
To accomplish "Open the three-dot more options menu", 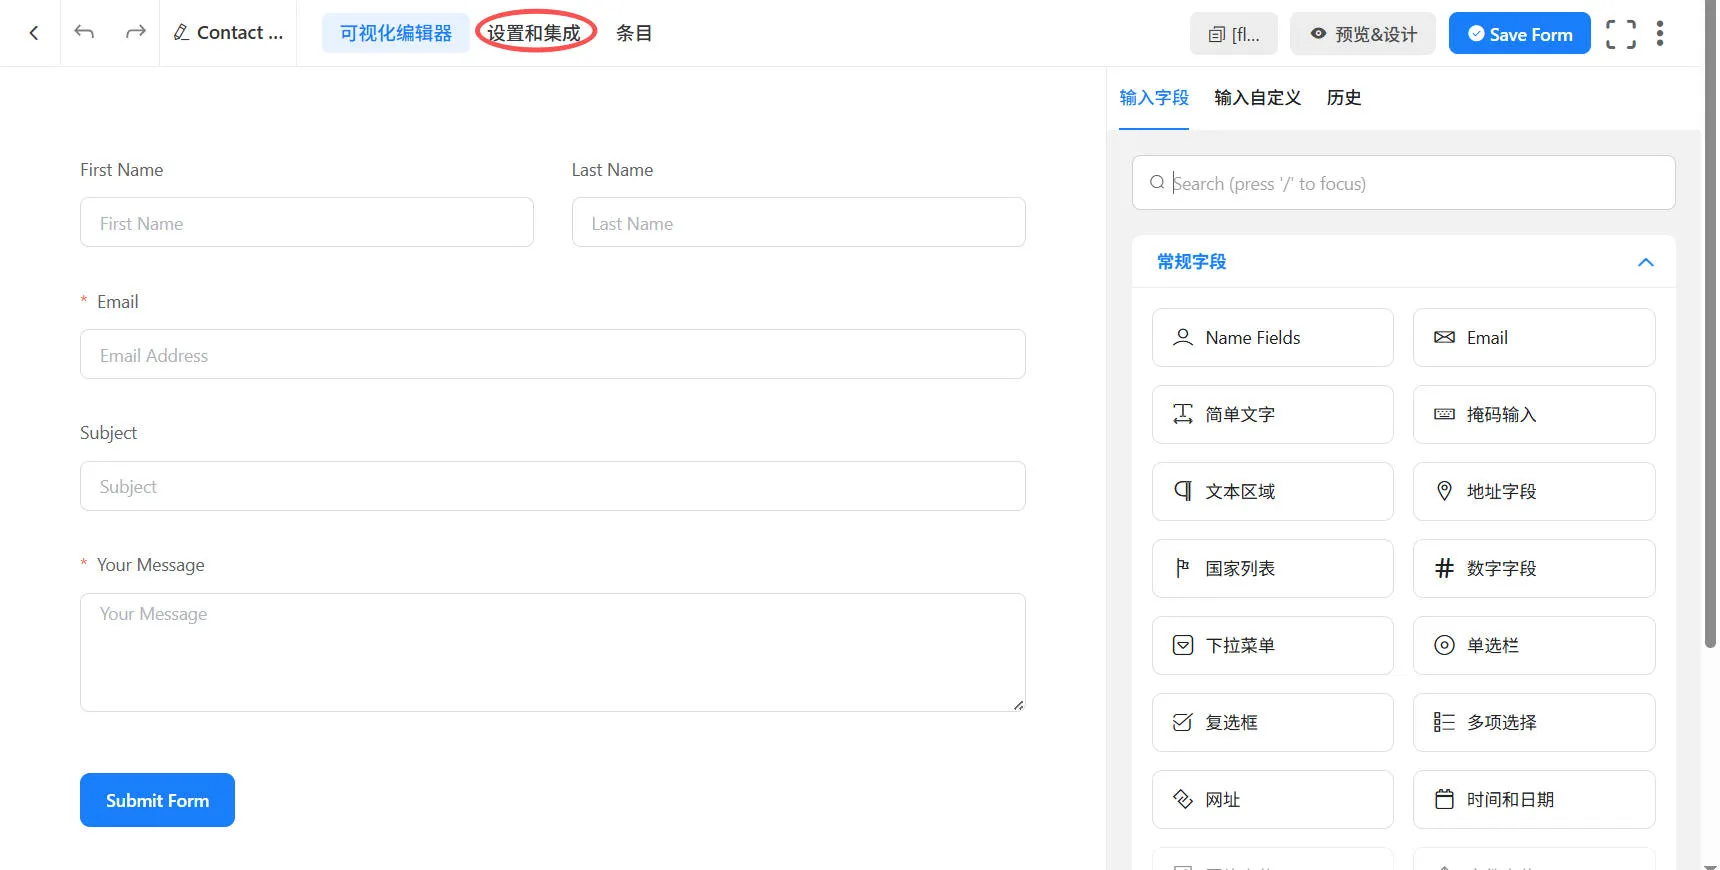I will tap(1660, 34).
